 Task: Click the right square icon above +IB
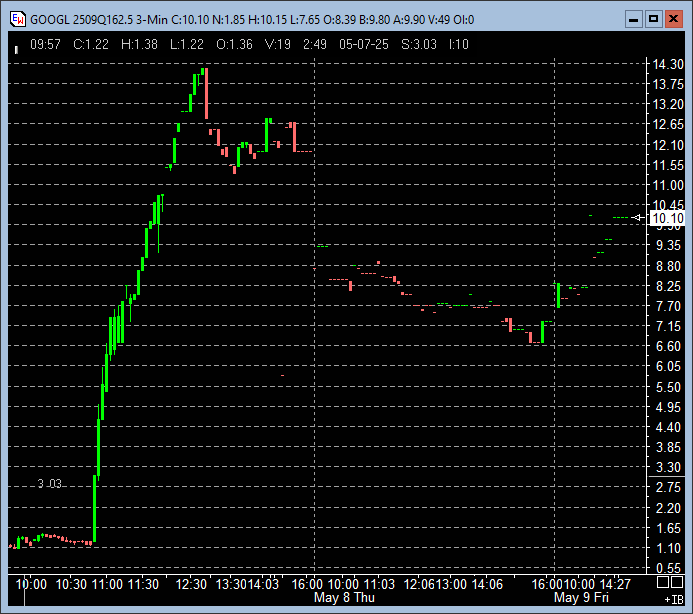677,582
